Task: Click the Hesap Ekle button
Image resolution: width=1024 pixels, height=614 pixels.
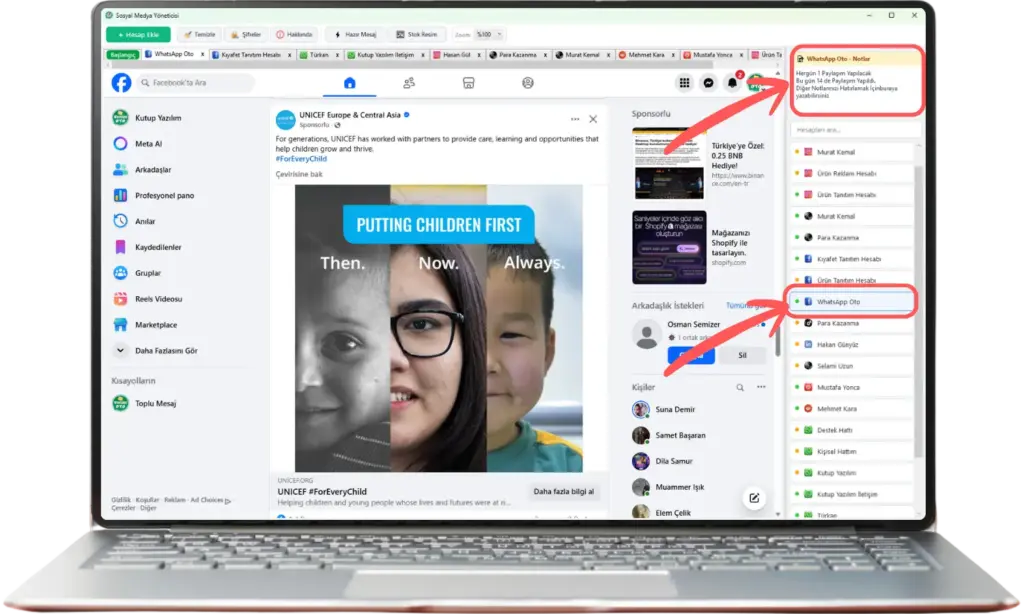Action: tap(138, 35)
